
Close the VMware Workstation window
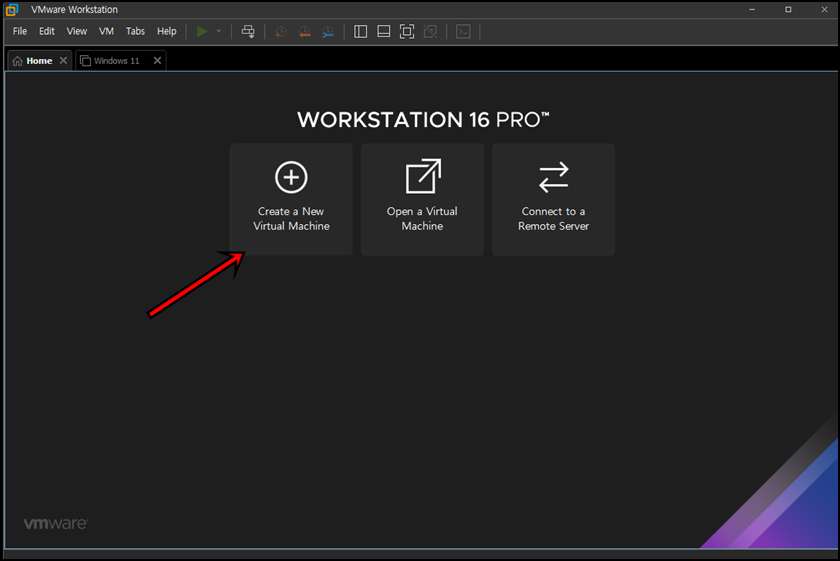click(x=824, y=10)
